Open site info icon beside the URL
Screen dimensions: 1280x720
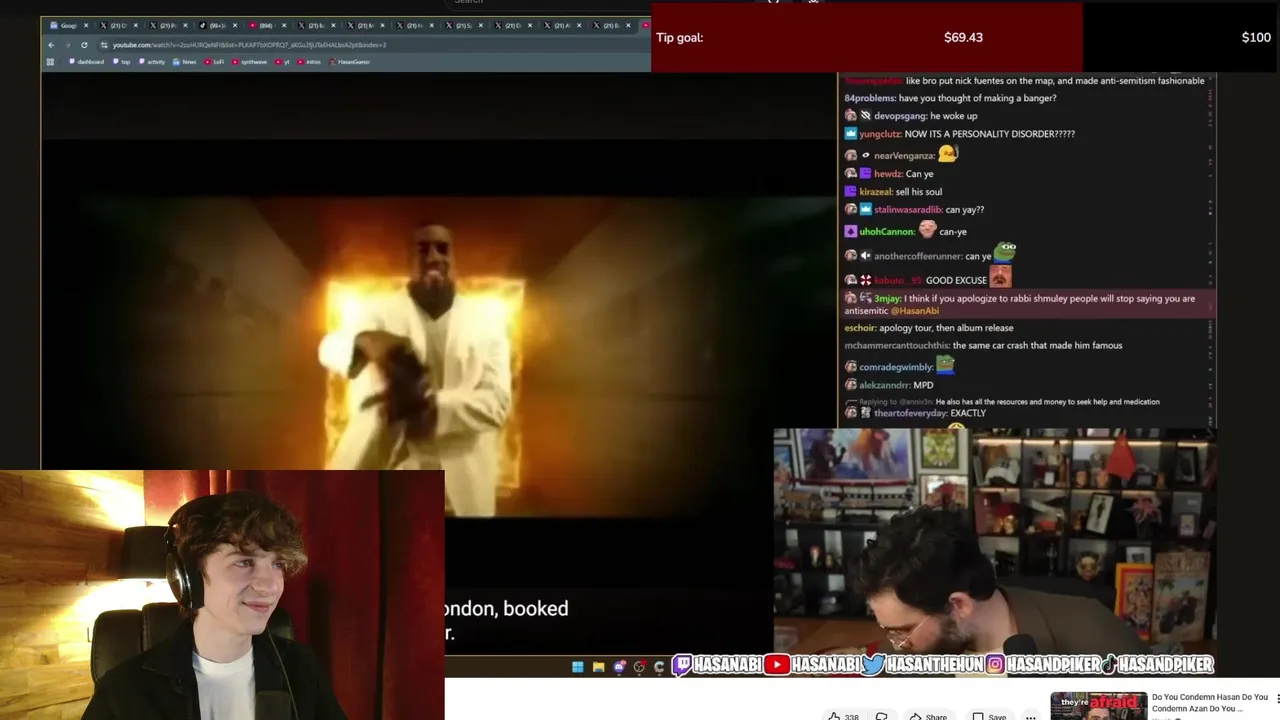[104, 45]
